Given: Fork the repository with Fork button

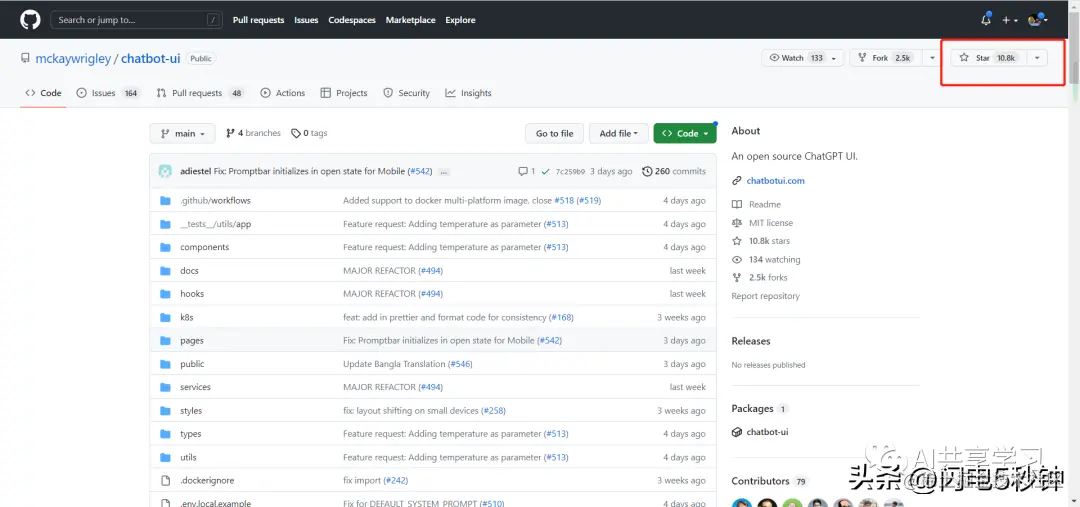Looking at the screenshot, I should (886, 58).
